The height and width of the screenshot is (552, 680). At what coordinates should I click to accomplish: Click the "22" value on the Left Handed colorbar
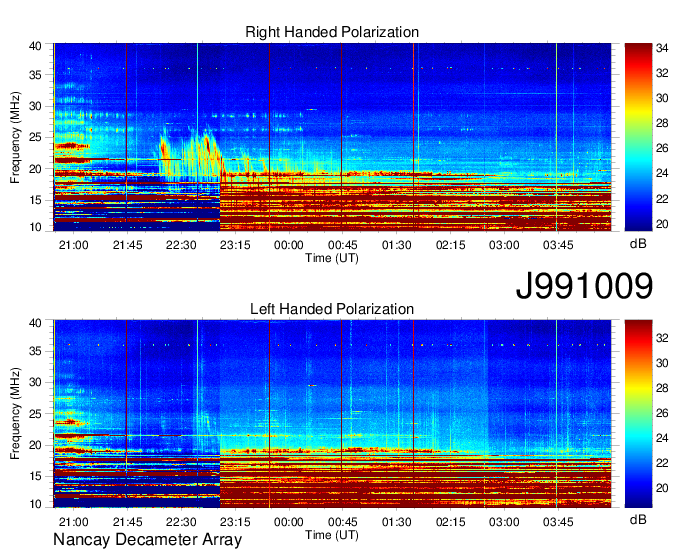(x=662, y=463)
